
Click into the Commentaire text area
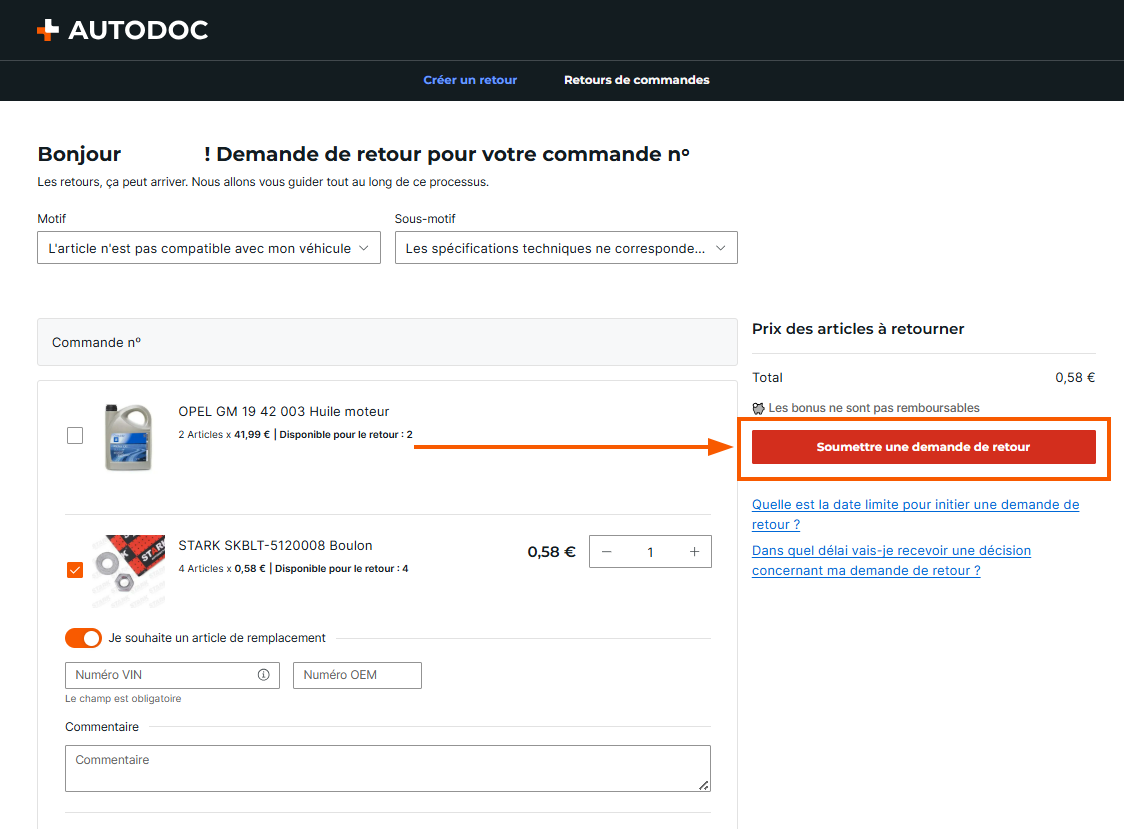pos(388,768)
